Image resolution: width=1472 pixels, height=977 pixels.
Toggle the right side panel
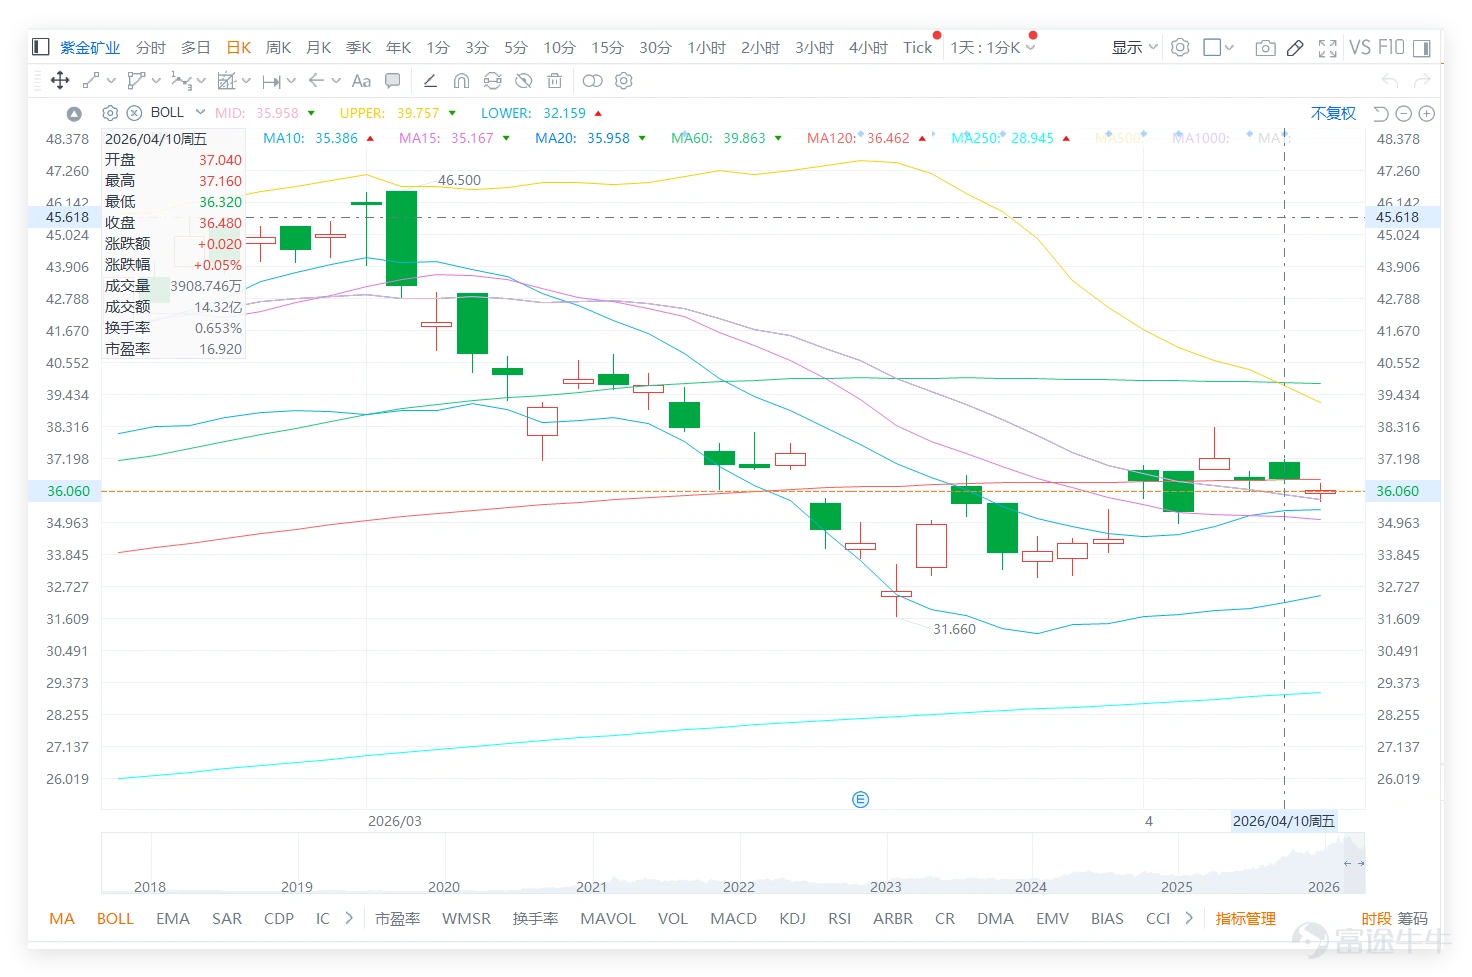(x=1421, y=47)
